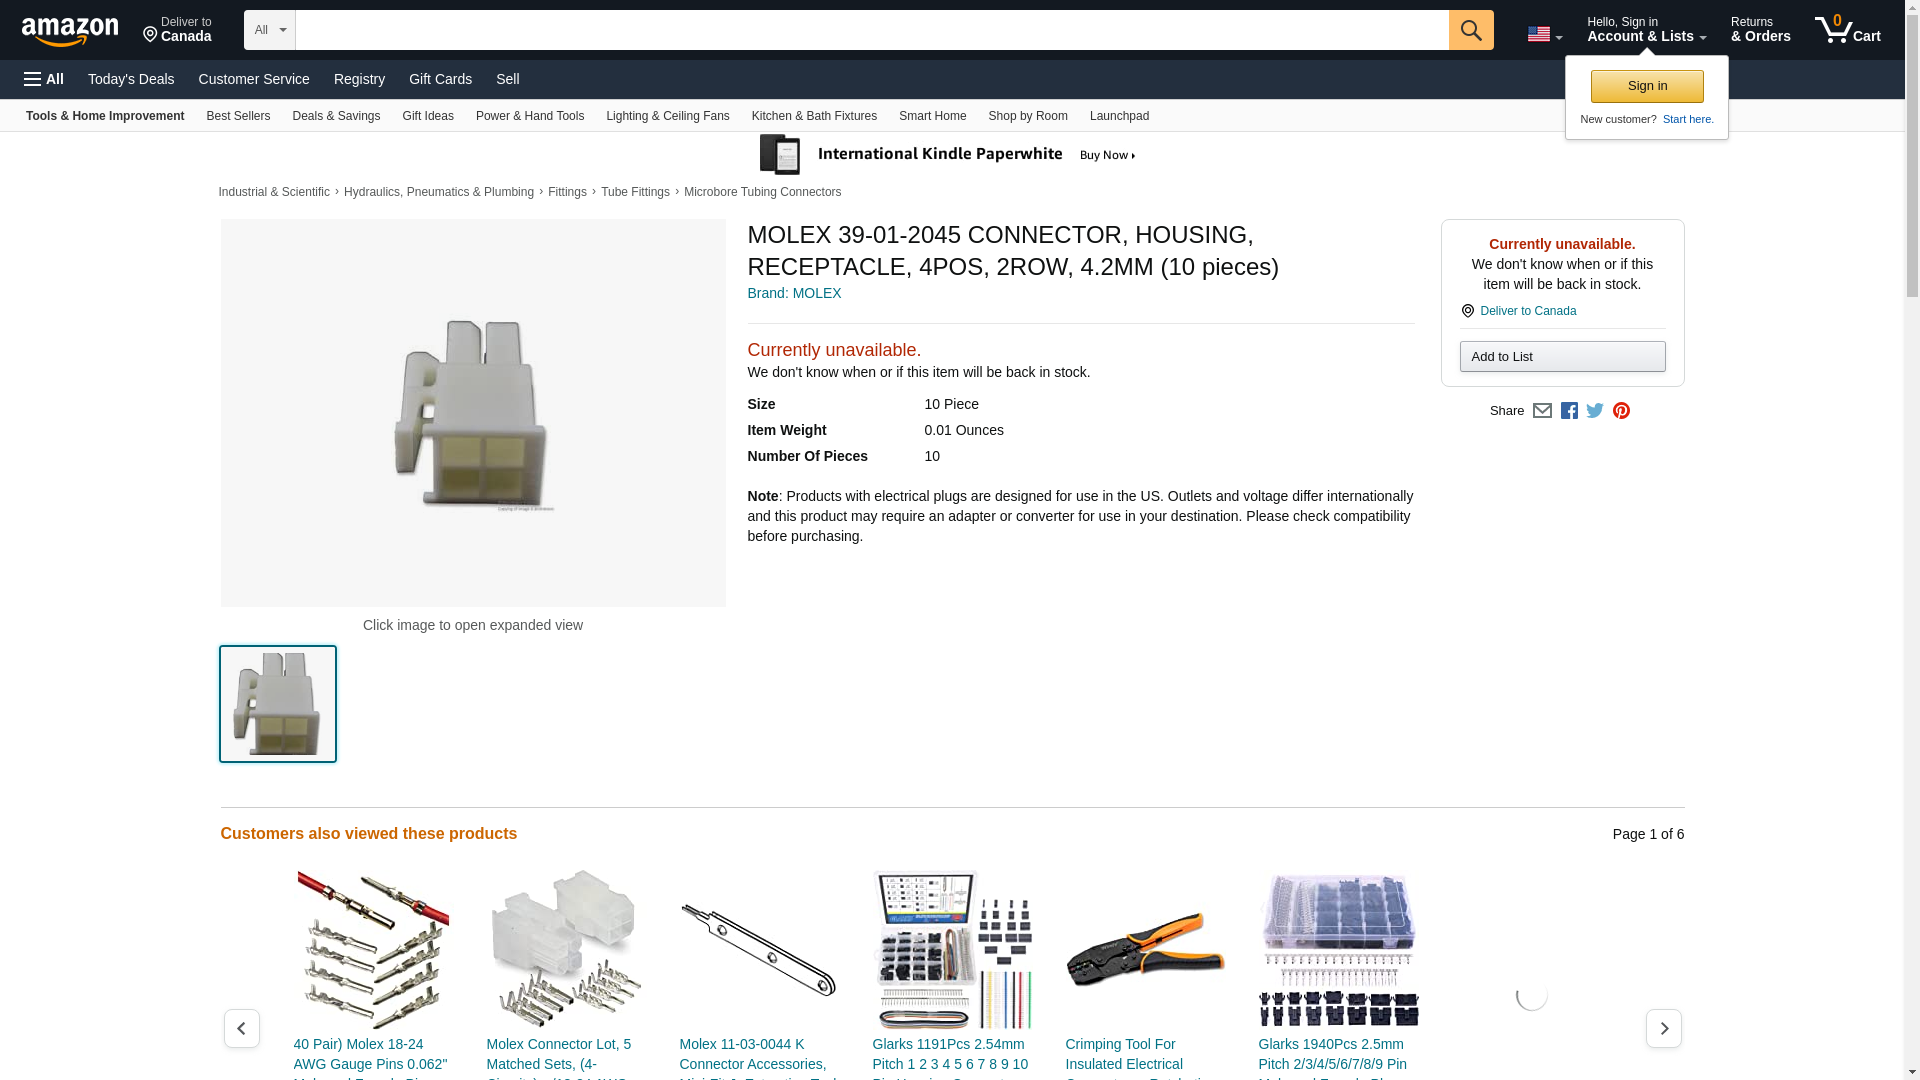1920x1080 pixels.
Task: Open the All hamburger menu
Action: (44, 79)
